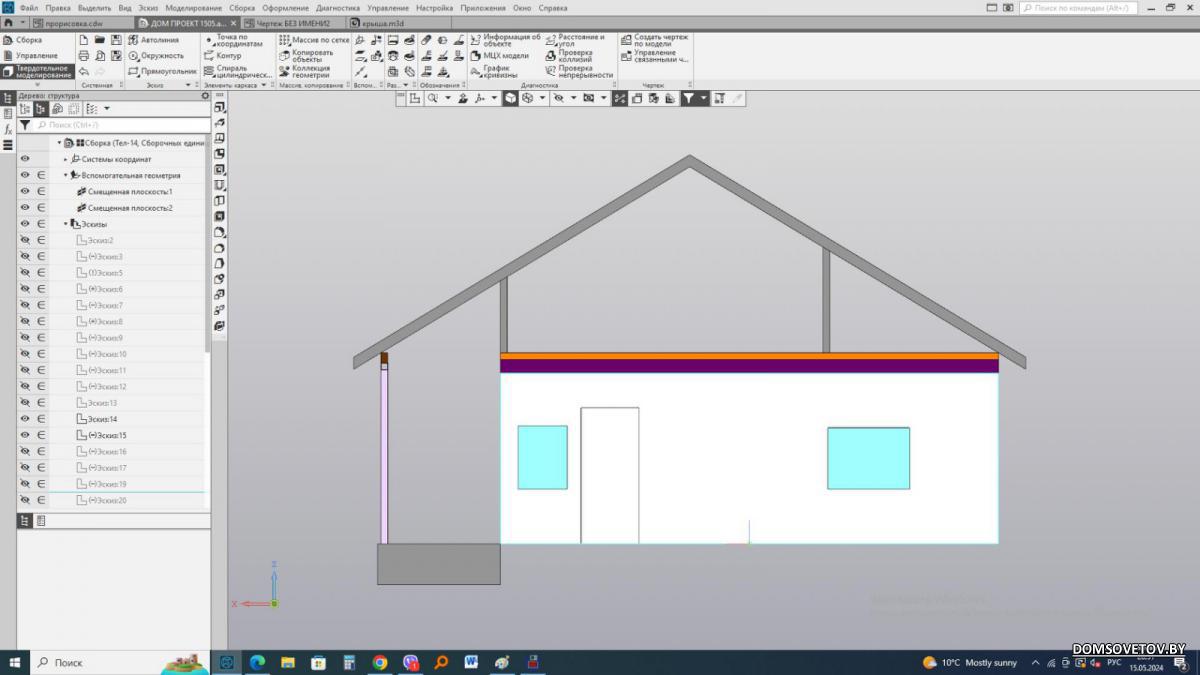The image size is (1200, 675).
Task: Collapse the Сборка root tree node
Action: pos(59,143)
